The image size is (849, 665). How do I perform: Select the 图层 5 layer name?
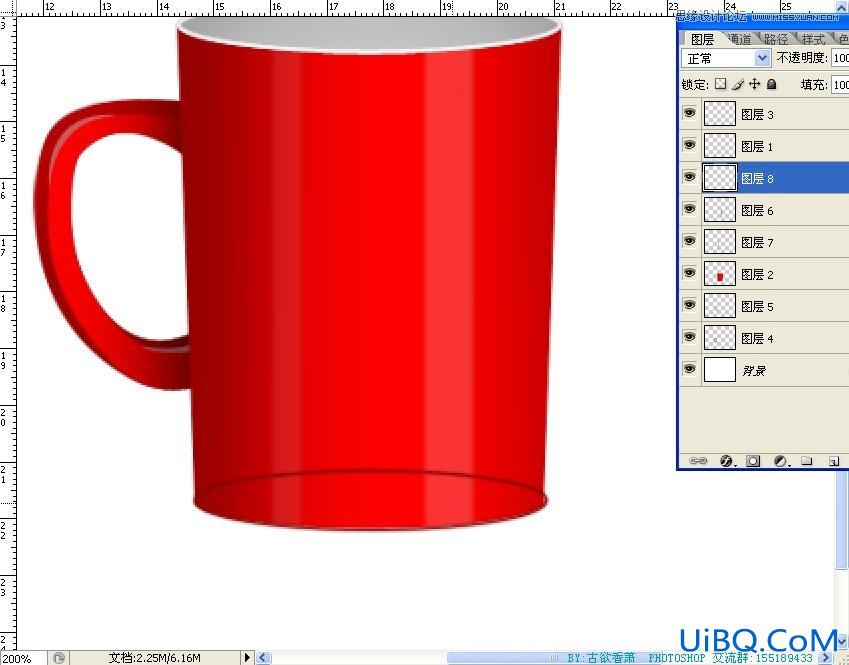pyautogui.click(x=757, y=306)
